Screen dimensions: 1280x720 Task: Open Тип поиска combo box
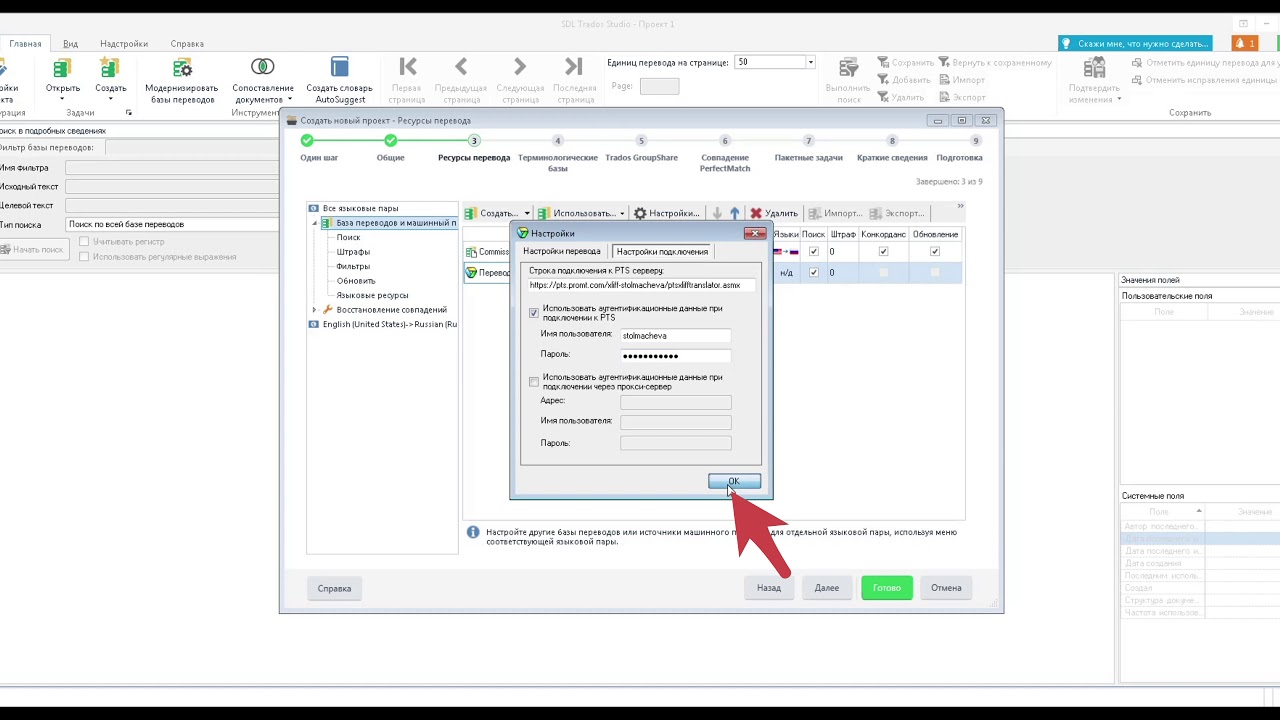172,224
